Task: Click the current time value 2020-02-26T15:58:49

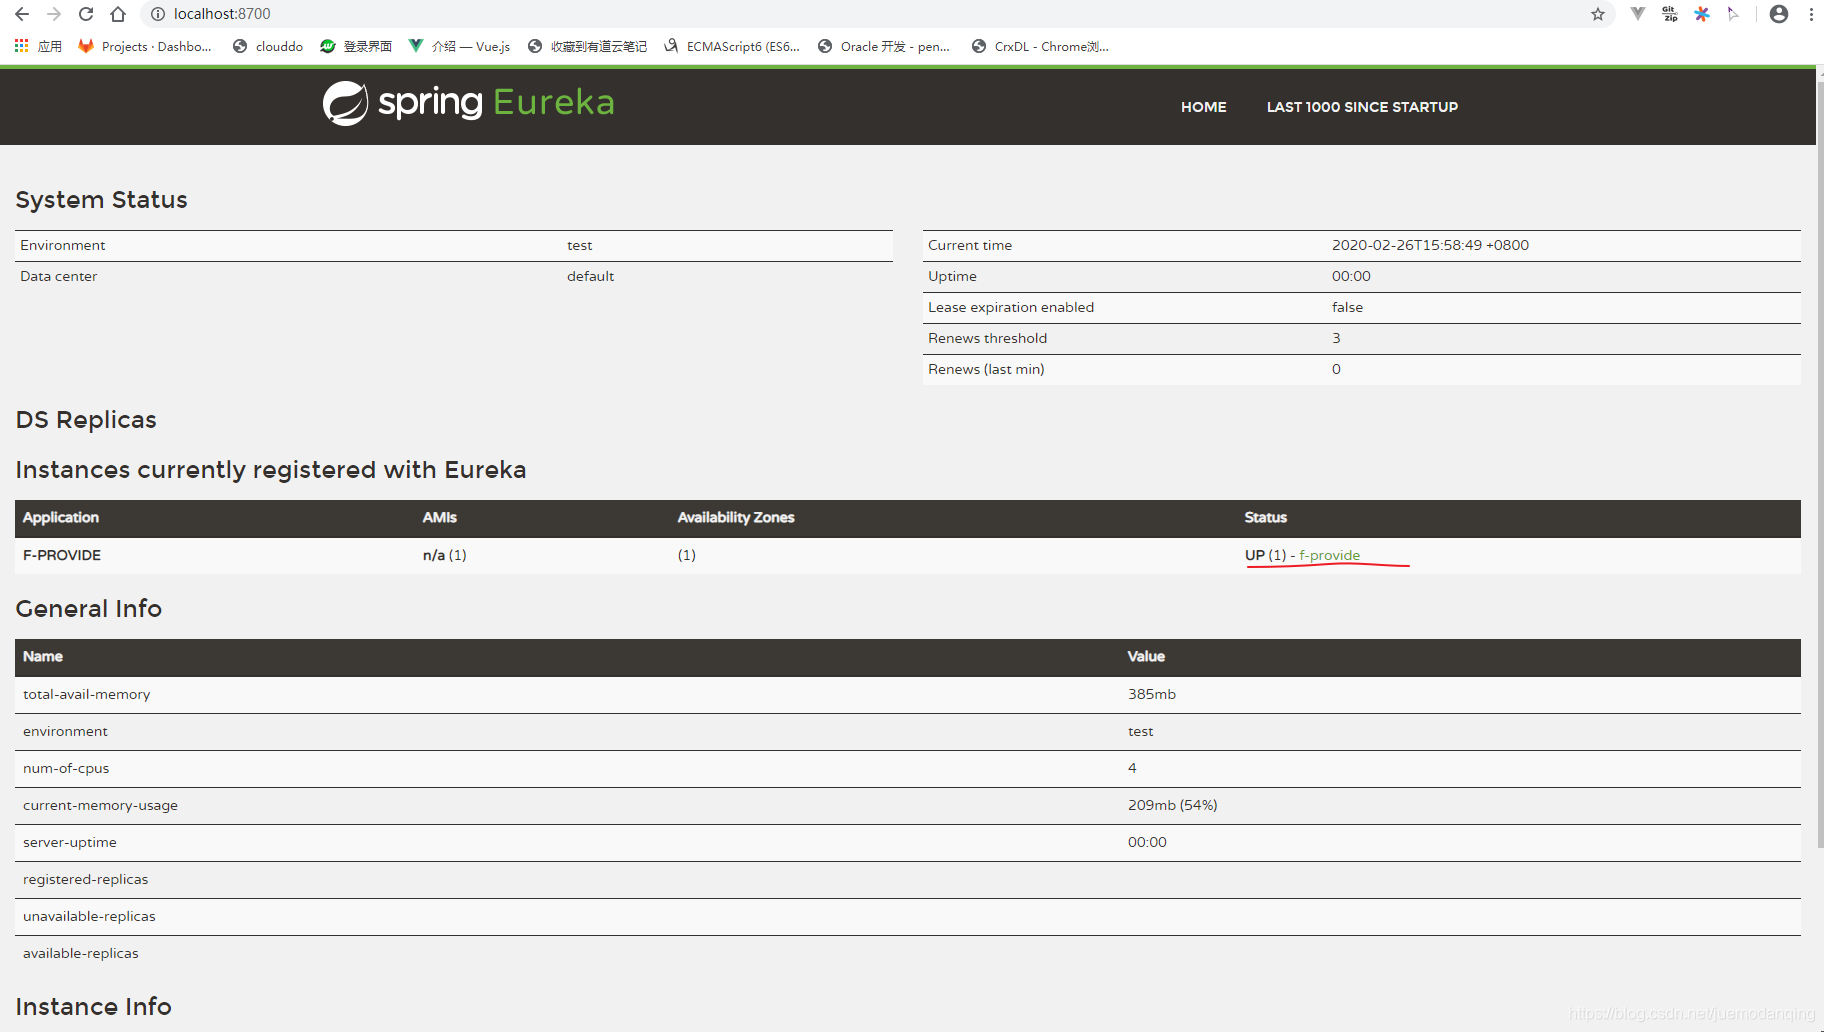Action: pos(1430,245)
